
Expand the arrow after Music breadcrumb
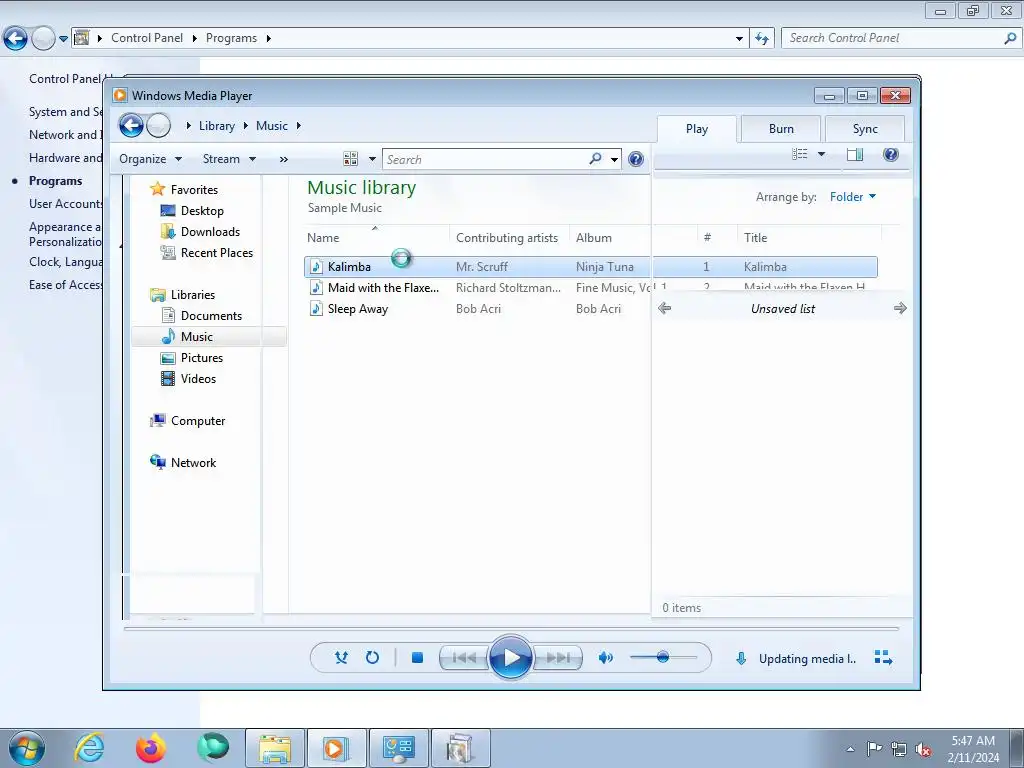click(x=298, y=125)
